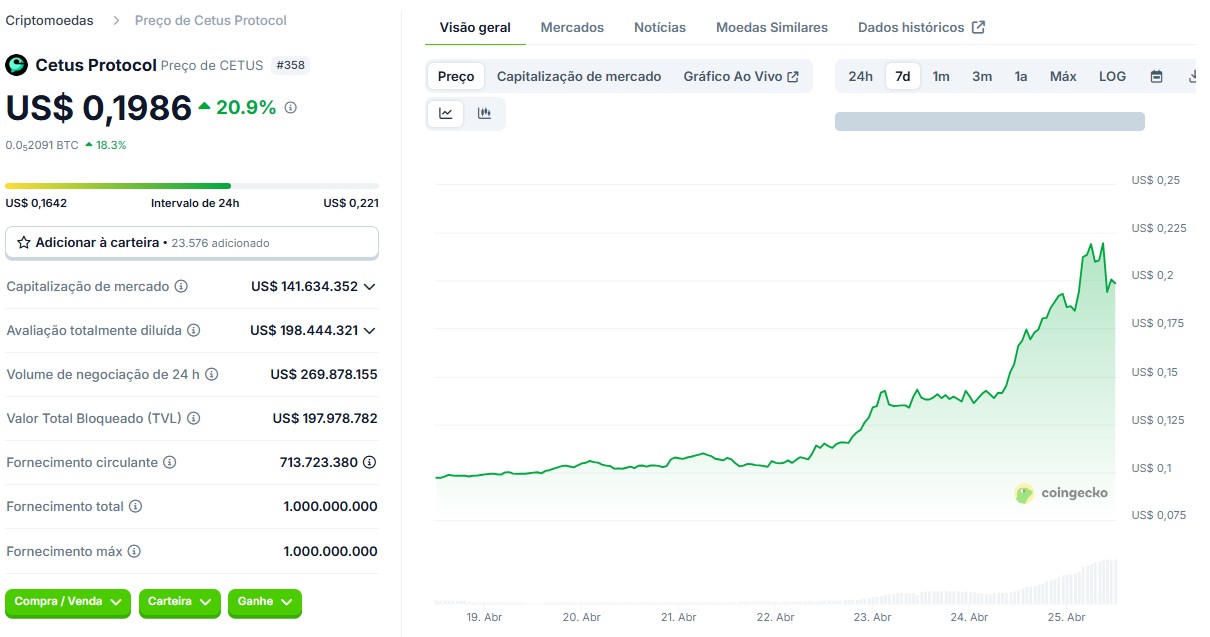Click US$ 197.978.782 TVL value
Image resolution: width=1210 pixels, height=637 pixels.
coord(325,418)
